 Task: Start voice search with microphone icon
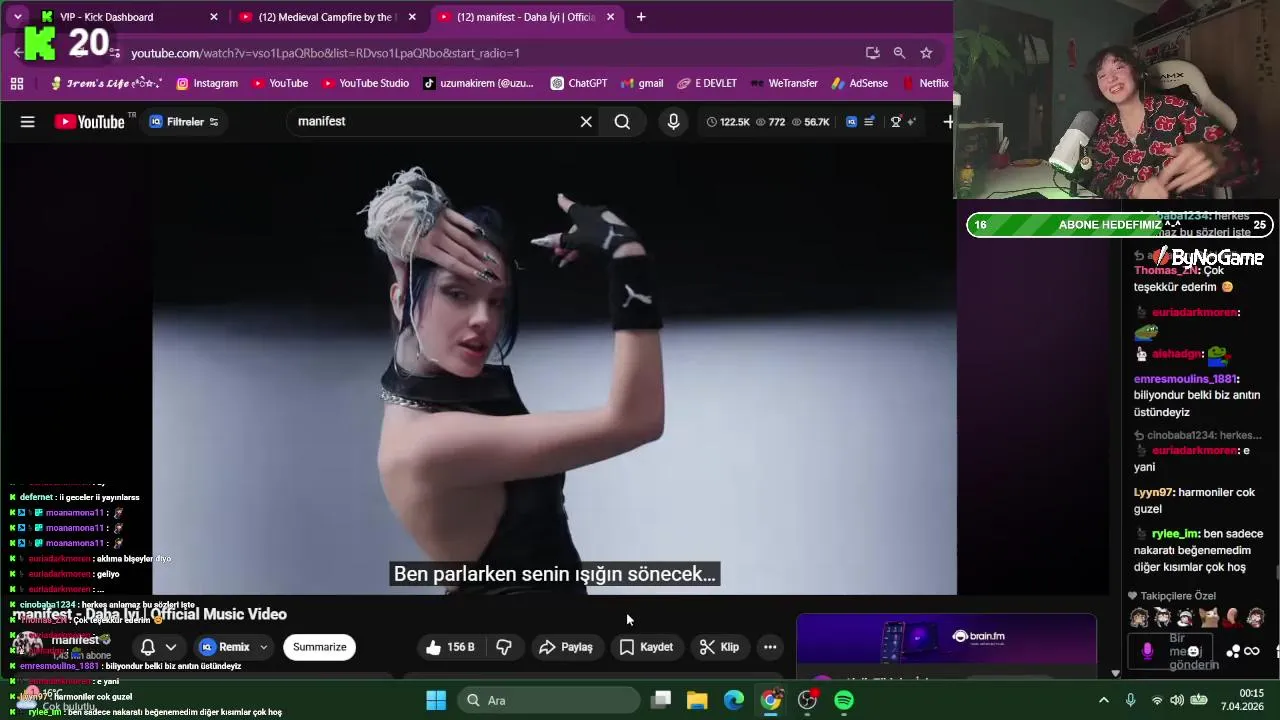click(x=674, y=122)
